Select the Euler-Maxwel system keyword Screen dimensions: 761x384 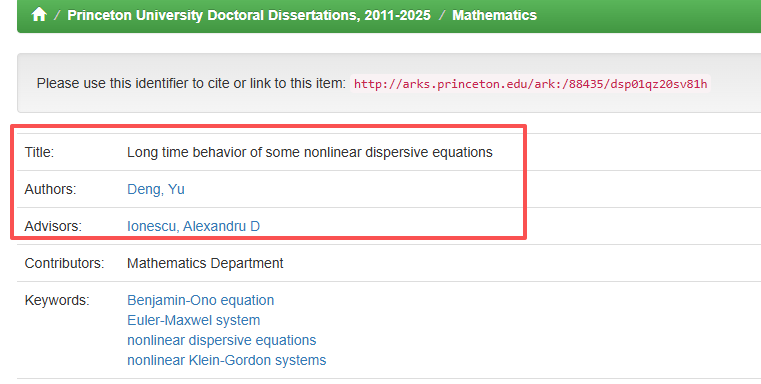point(194,320)
